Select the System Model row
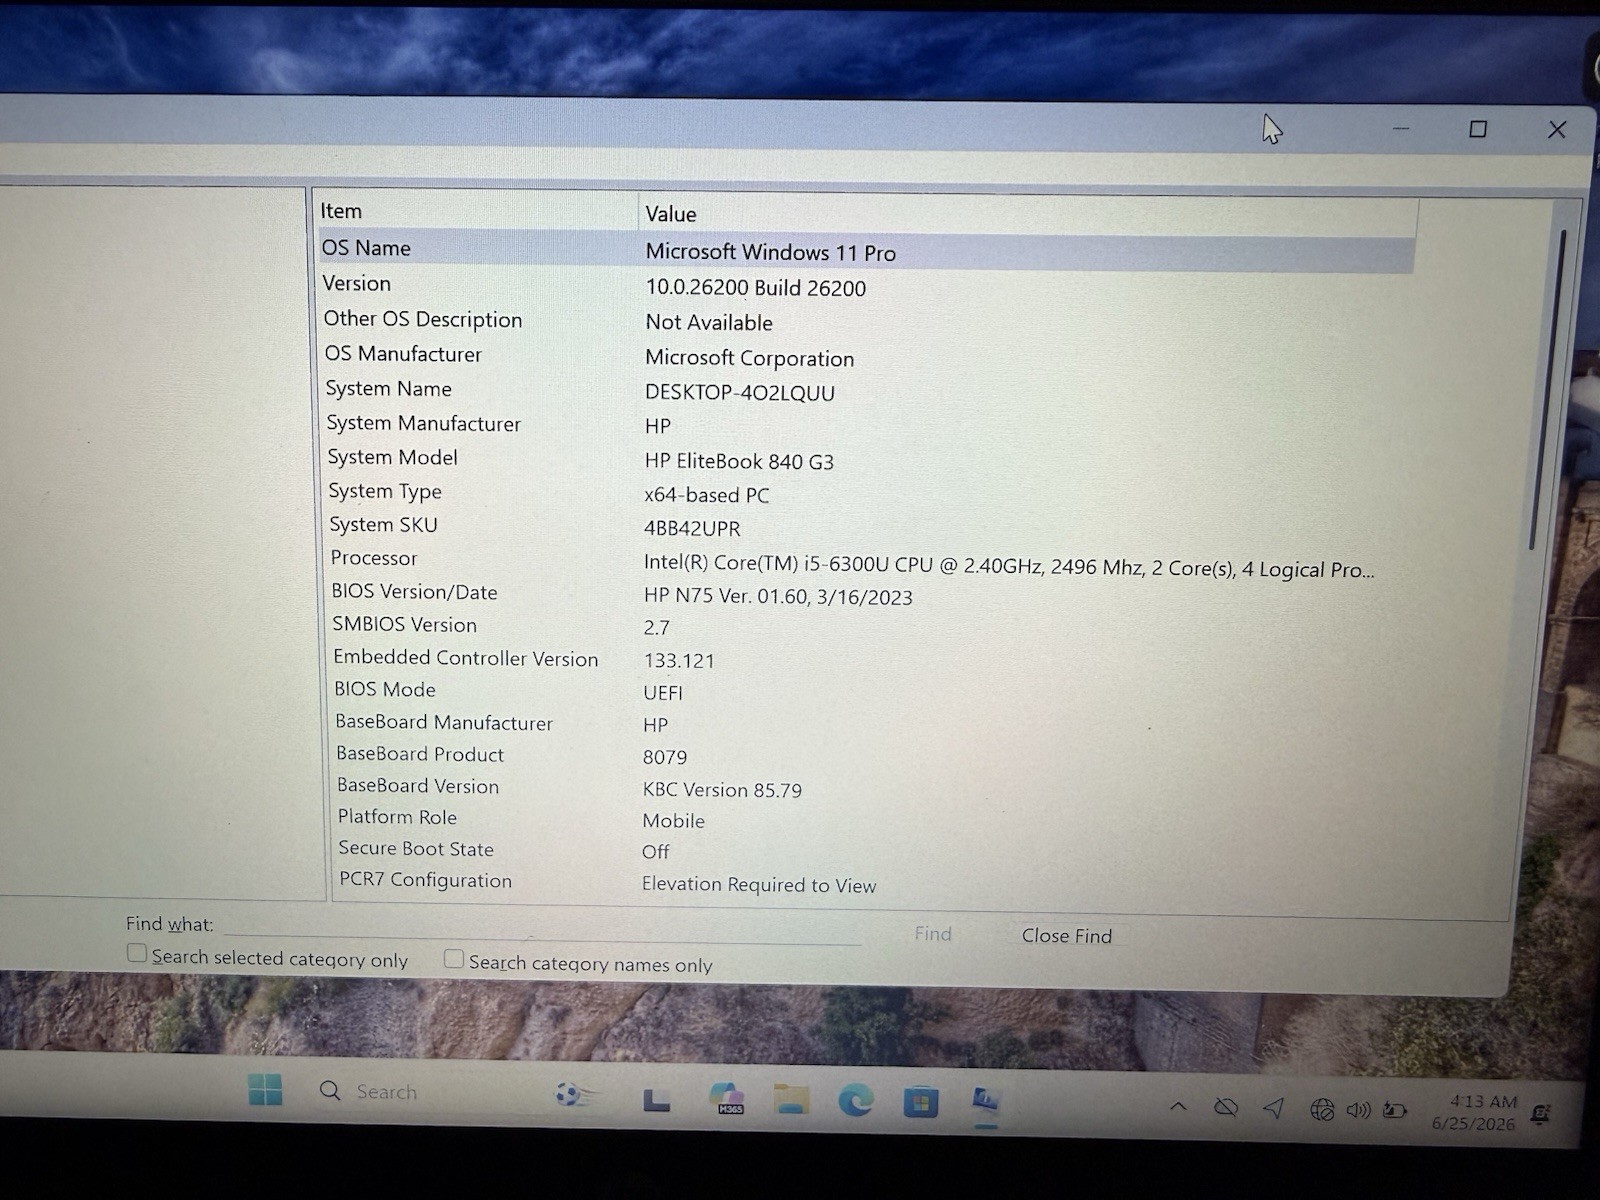Viewport: 1600px width, 1200px height. [867, 459]
